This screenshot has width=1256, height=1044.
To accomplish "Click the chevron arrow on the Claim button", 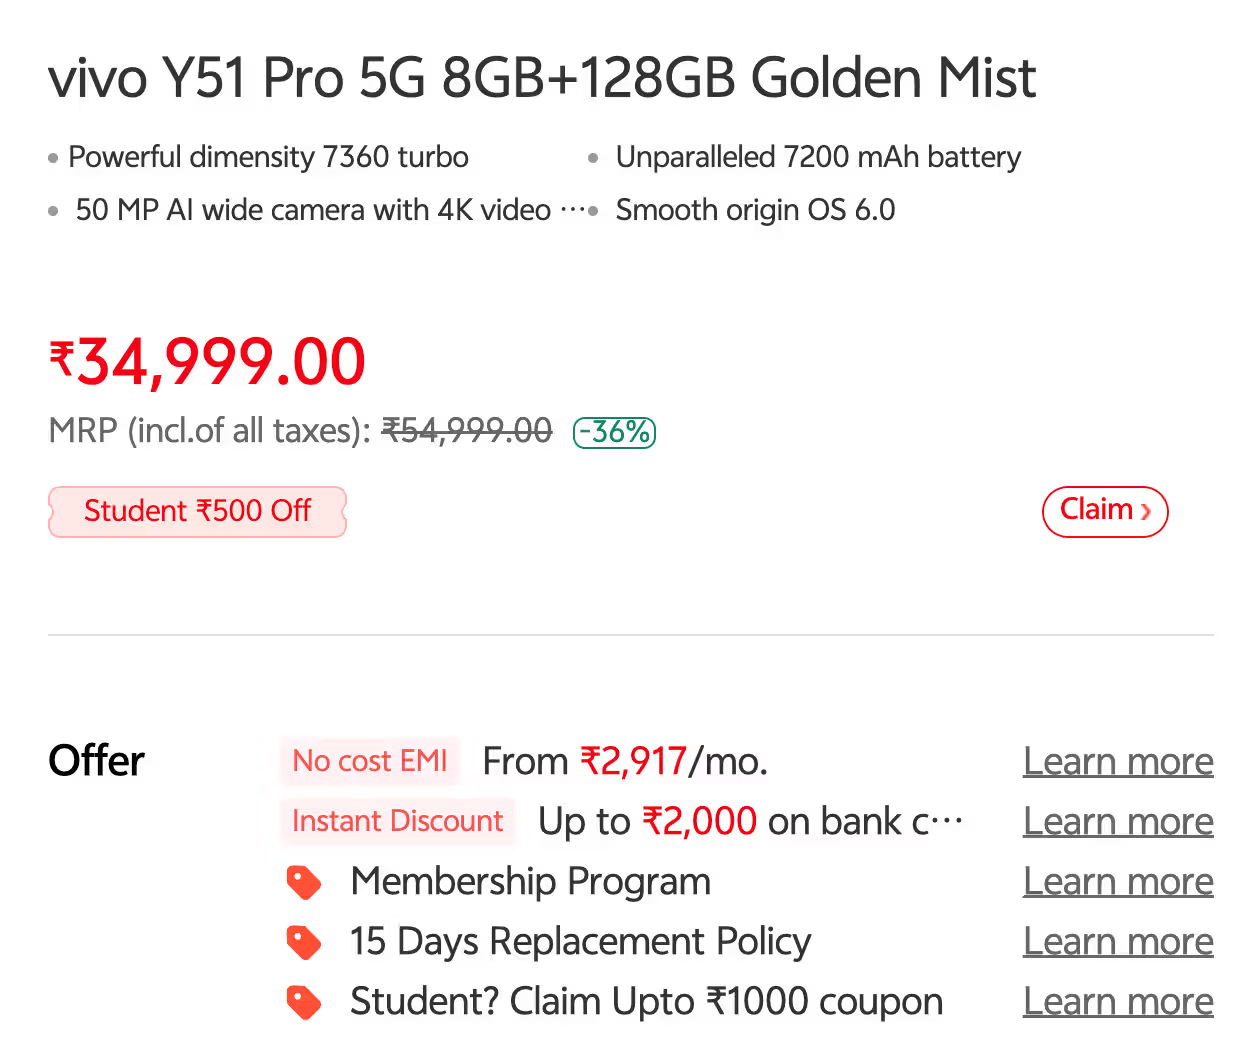I will click(1146, 511).
